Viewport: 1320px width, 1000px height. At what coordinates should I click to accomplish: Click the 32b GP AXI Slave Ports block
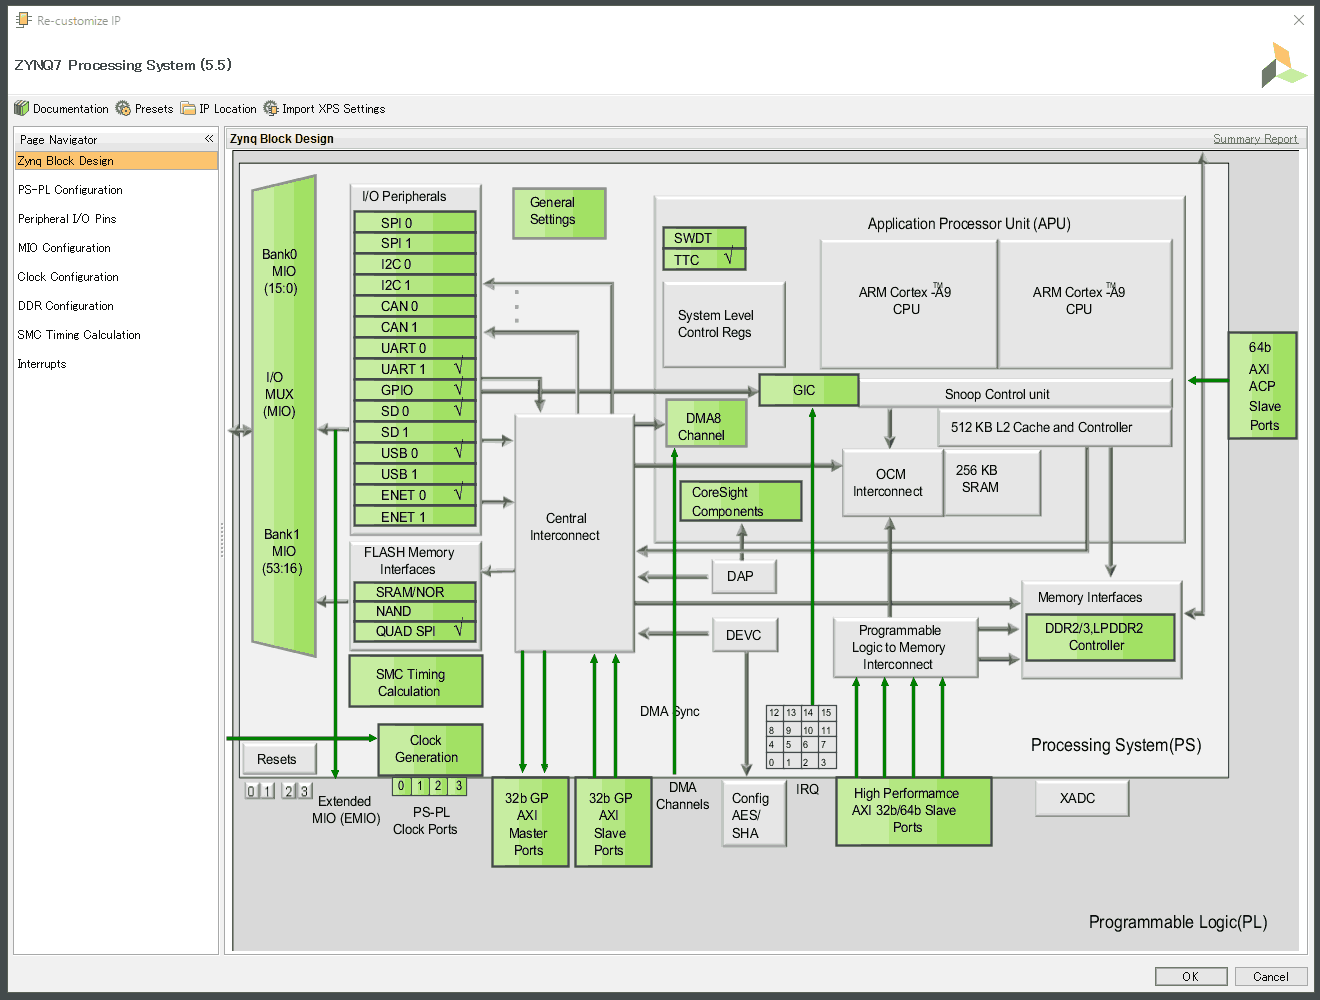(613, 823)
